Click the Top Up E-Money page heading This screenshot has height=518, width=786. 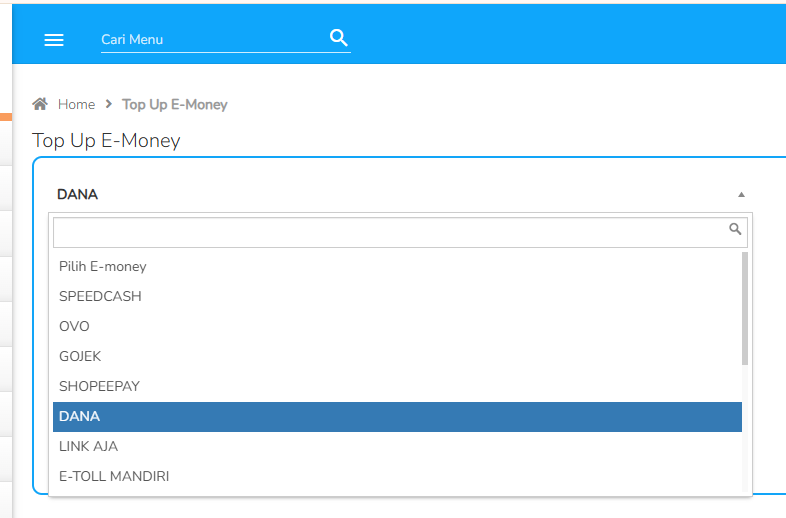pos(106,140)
